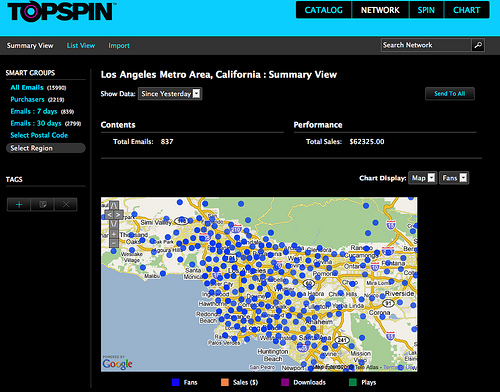Click Select Postal Code
The image size is (500, 392).
(39, 135)
